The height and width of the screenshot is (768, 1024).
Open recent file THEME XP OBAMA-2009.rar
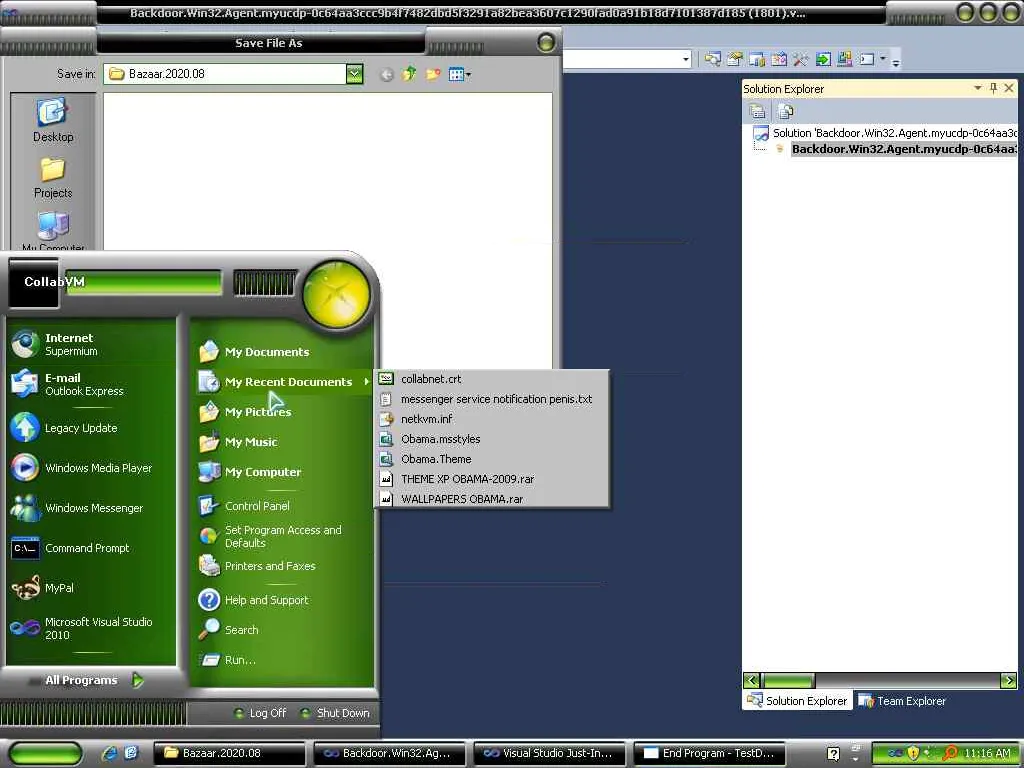point(493,479)
